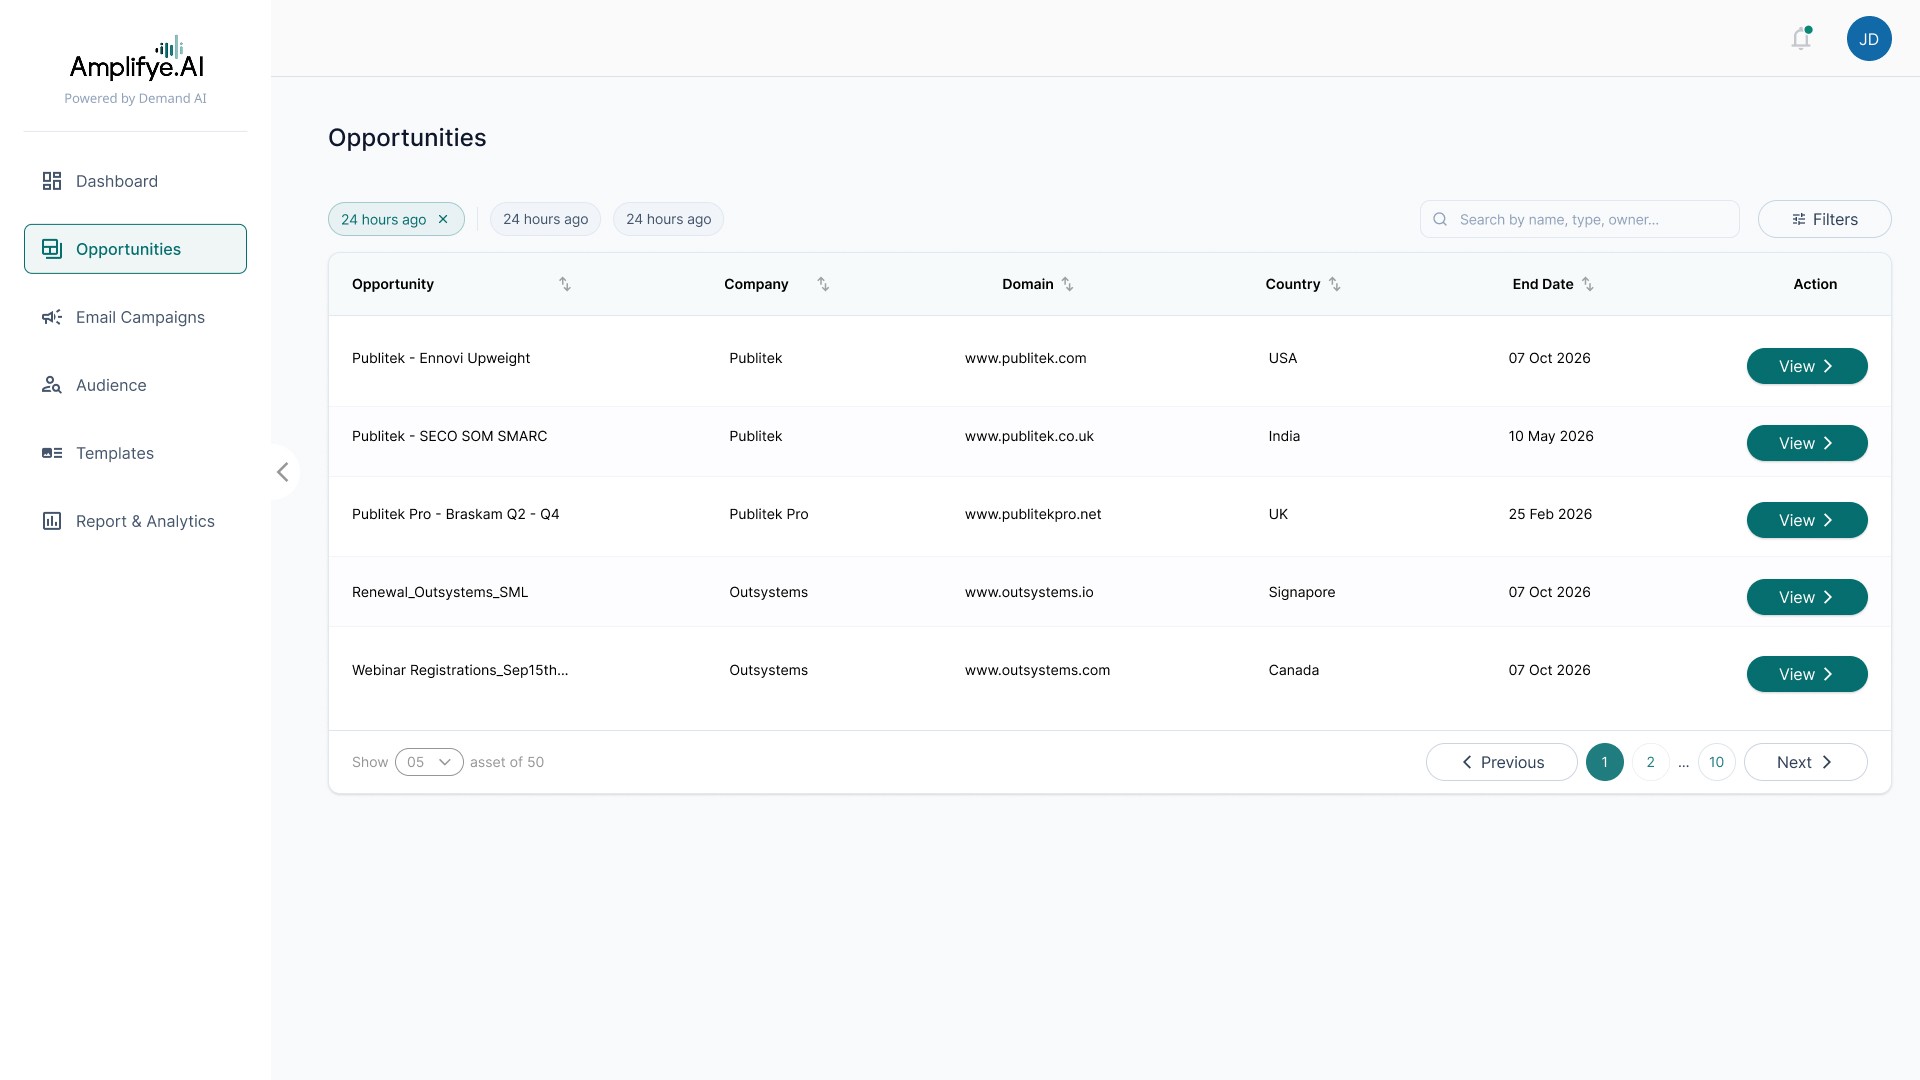1920x1080 pixels.
Task: Click the search by name field
Action: click(x=1590, y=219)
